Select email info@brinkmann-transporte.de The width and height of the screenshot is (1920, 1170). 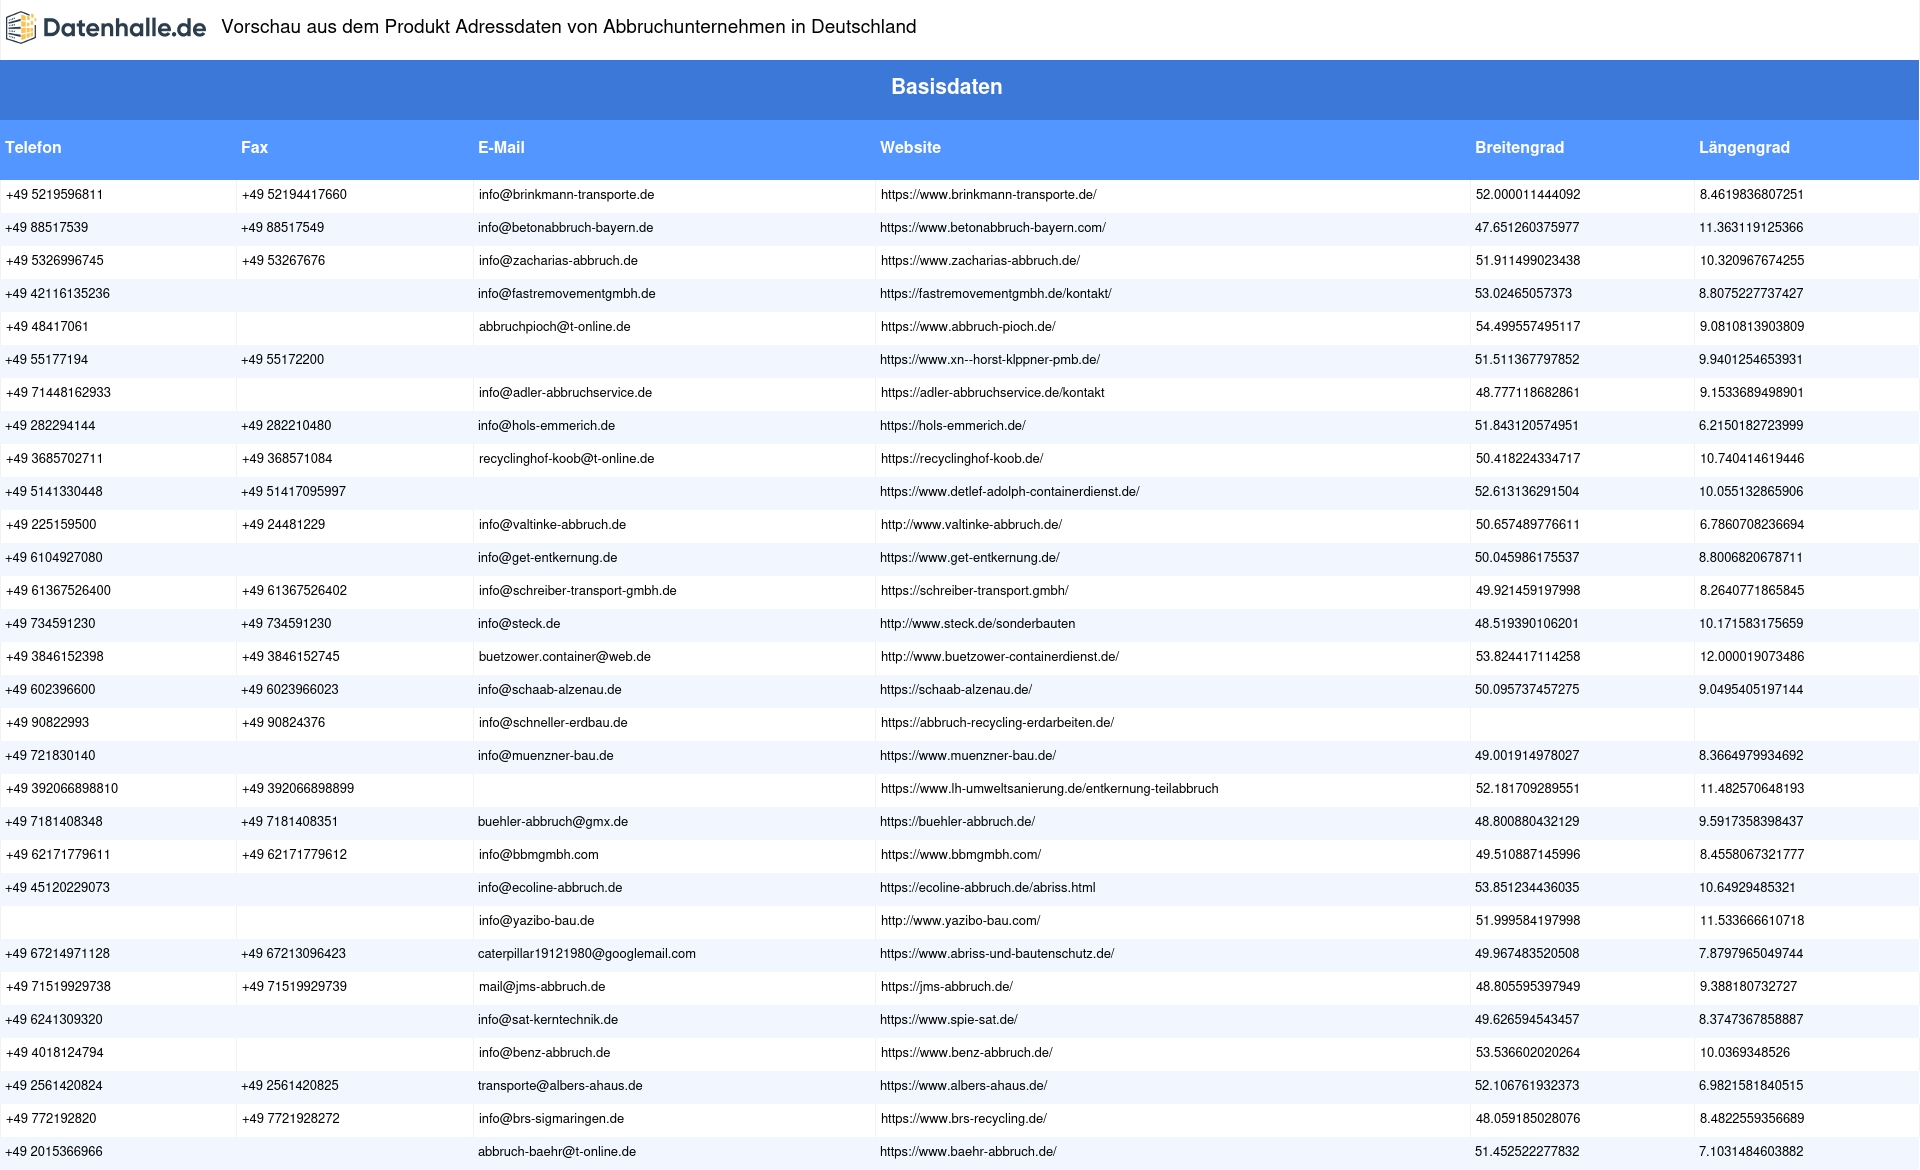[566, 195]
